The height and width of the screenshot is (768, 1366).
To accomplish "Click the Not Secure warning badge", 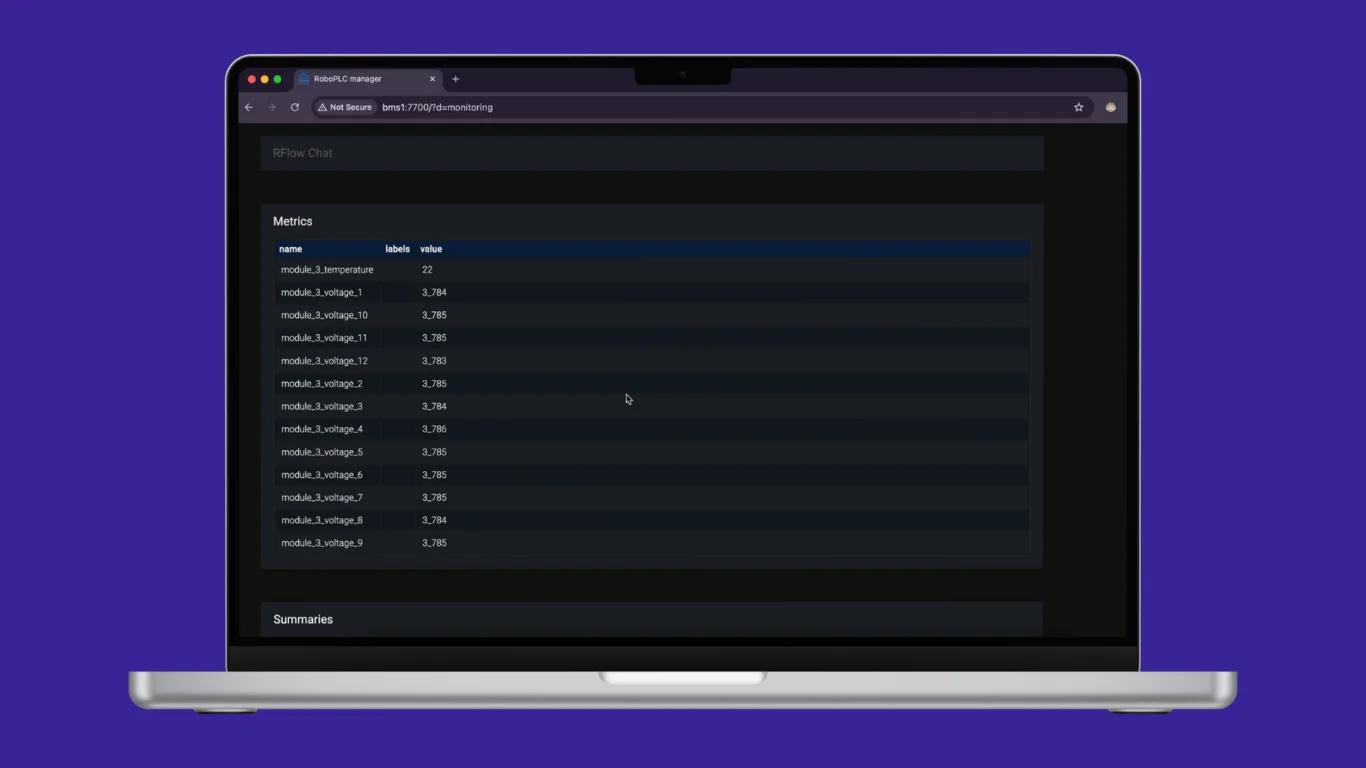I will [345, 107].
